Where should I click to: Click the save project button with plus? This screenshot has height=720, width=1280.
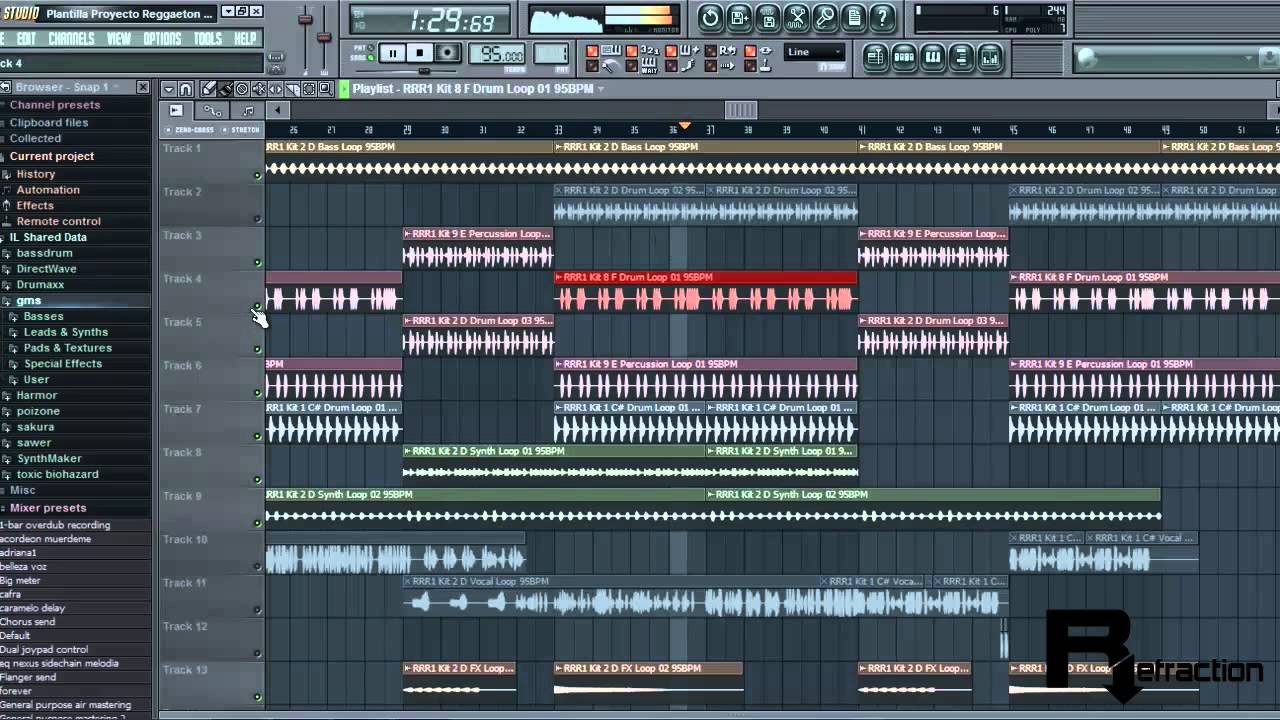739,17
